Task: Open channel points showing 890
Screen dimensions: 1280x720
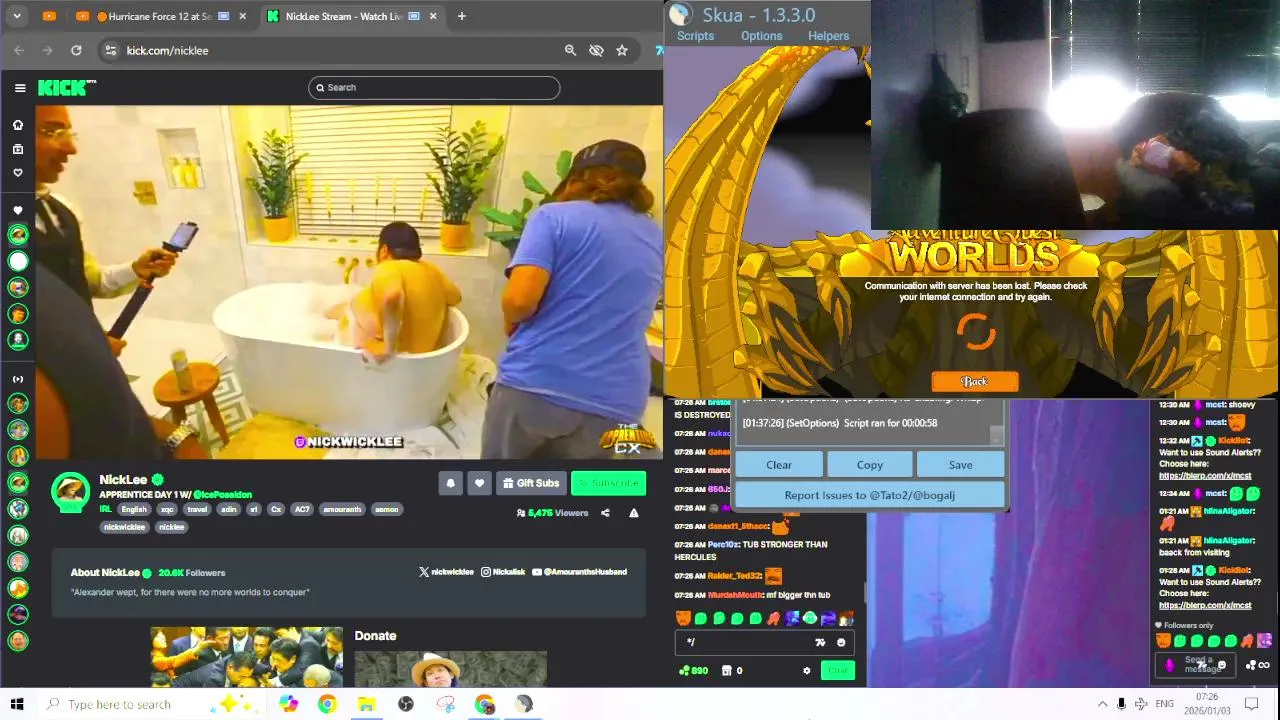Action: click(693, 671)
